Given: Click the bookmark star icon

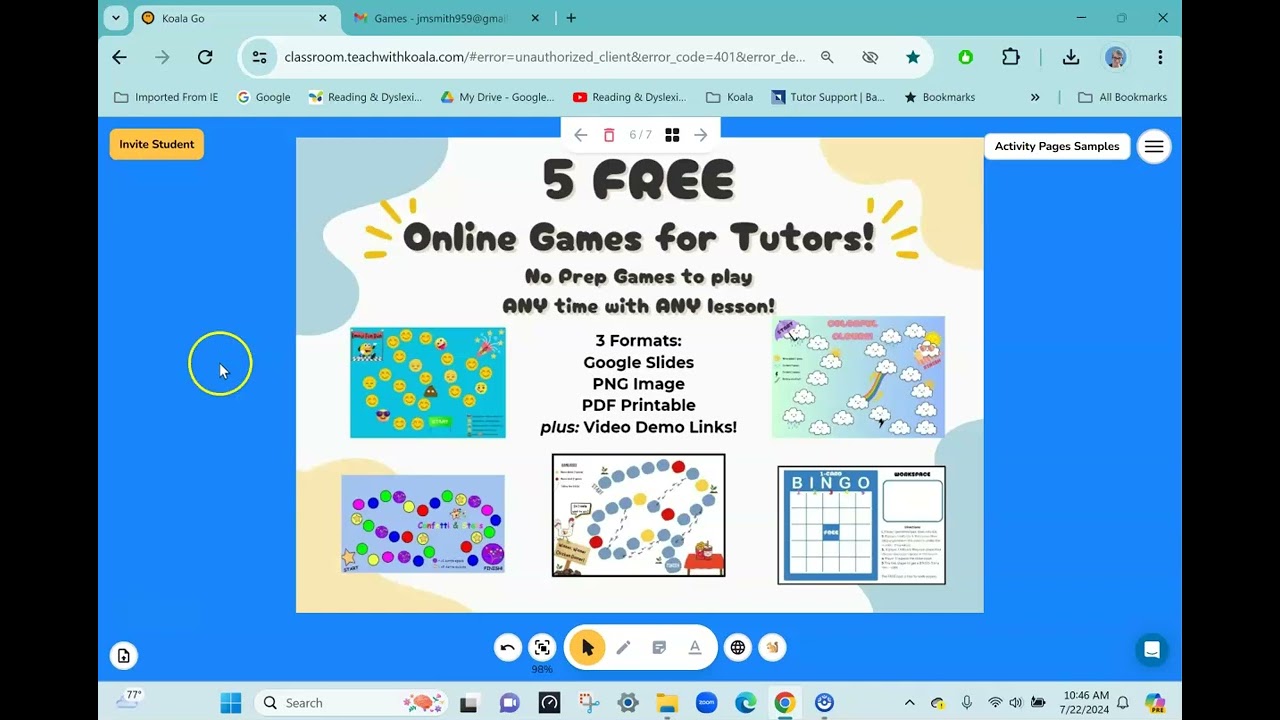Looking at the screenshot, I should pyautogui.click(x=913, y=57).
